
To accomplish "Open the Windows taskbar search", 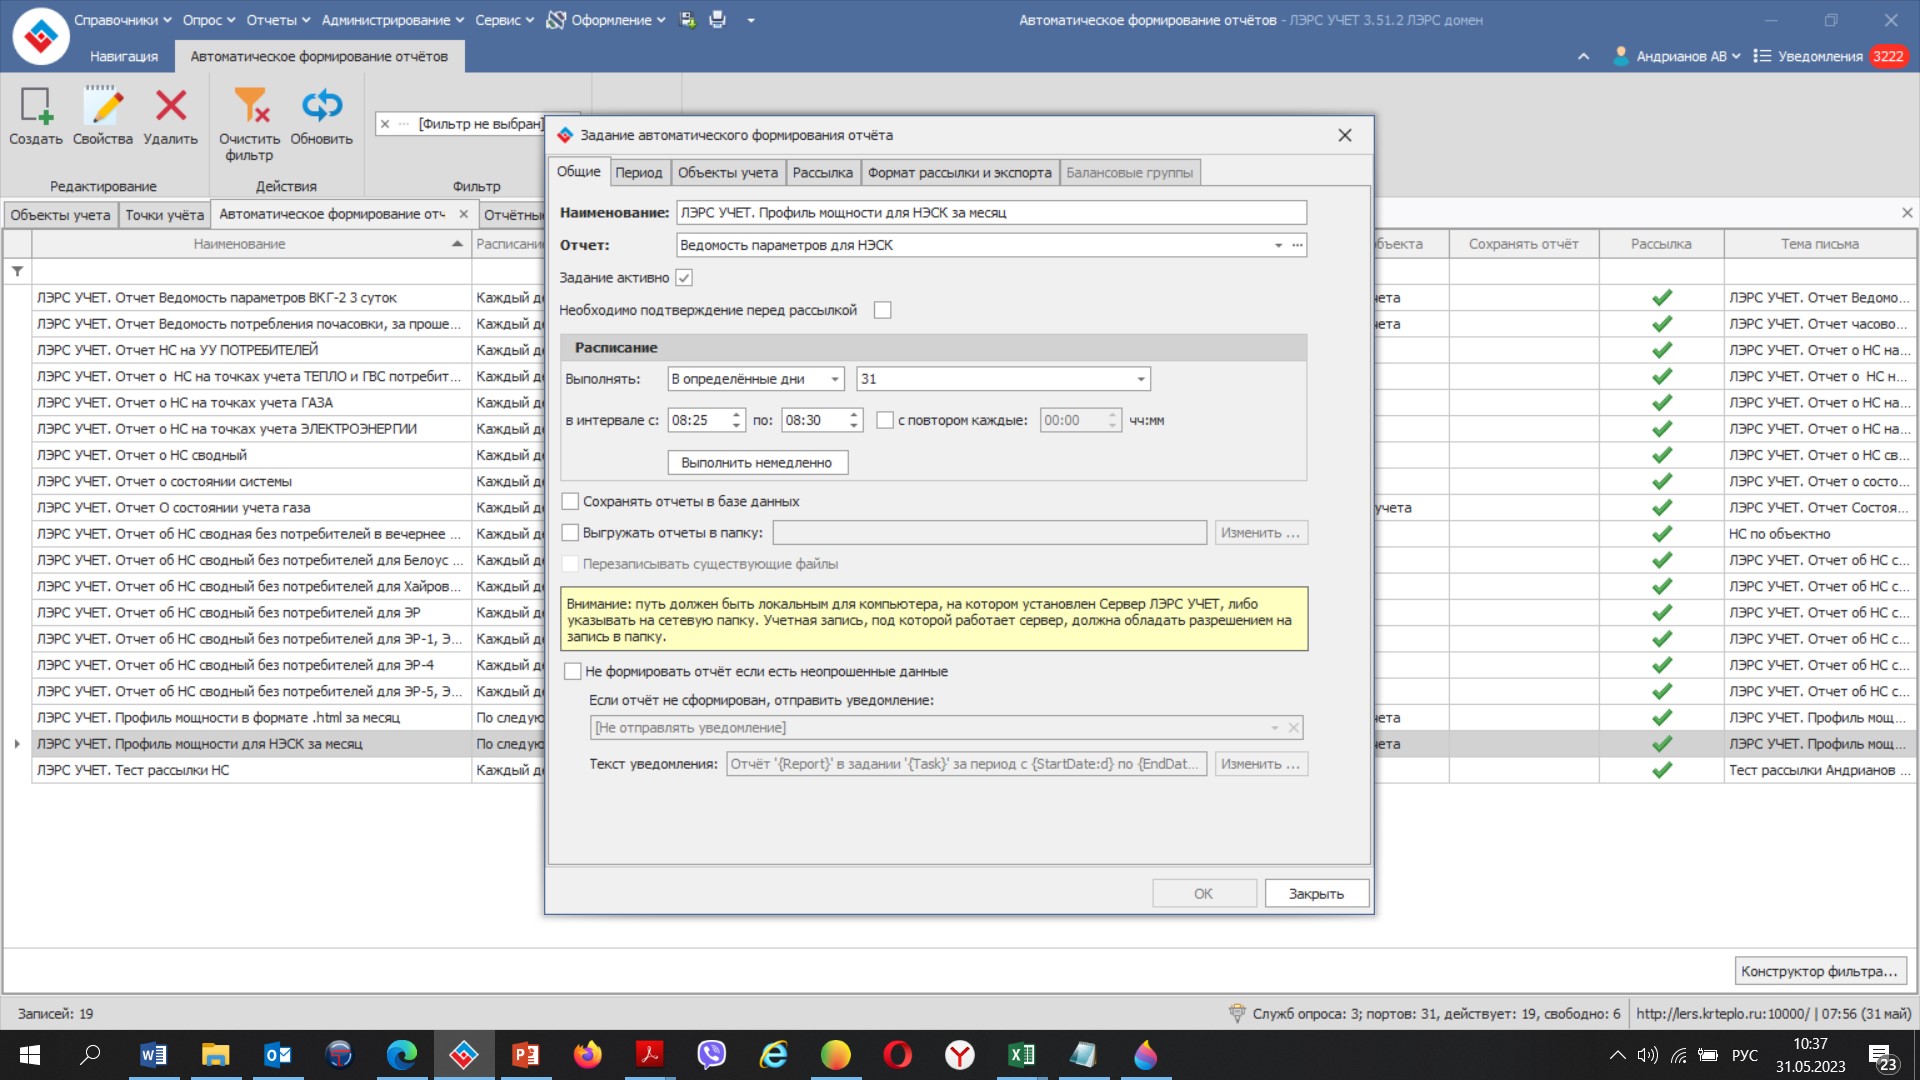I will click(91, 1055).
